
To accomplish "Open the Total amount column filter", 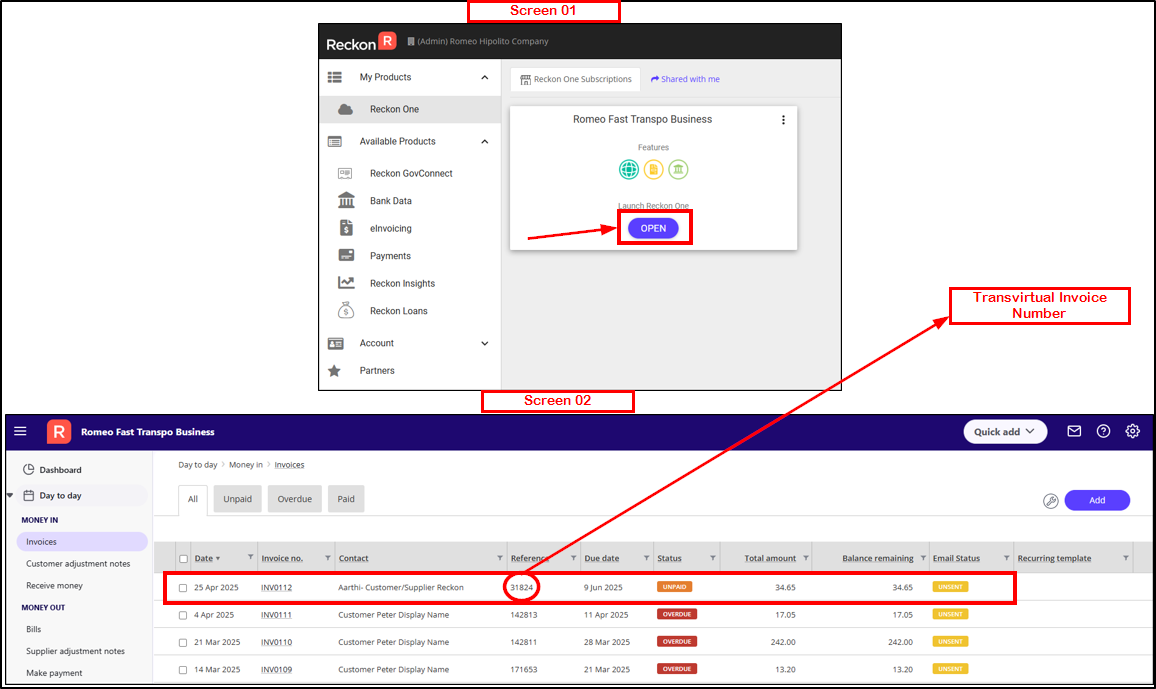I will (806, 558).
